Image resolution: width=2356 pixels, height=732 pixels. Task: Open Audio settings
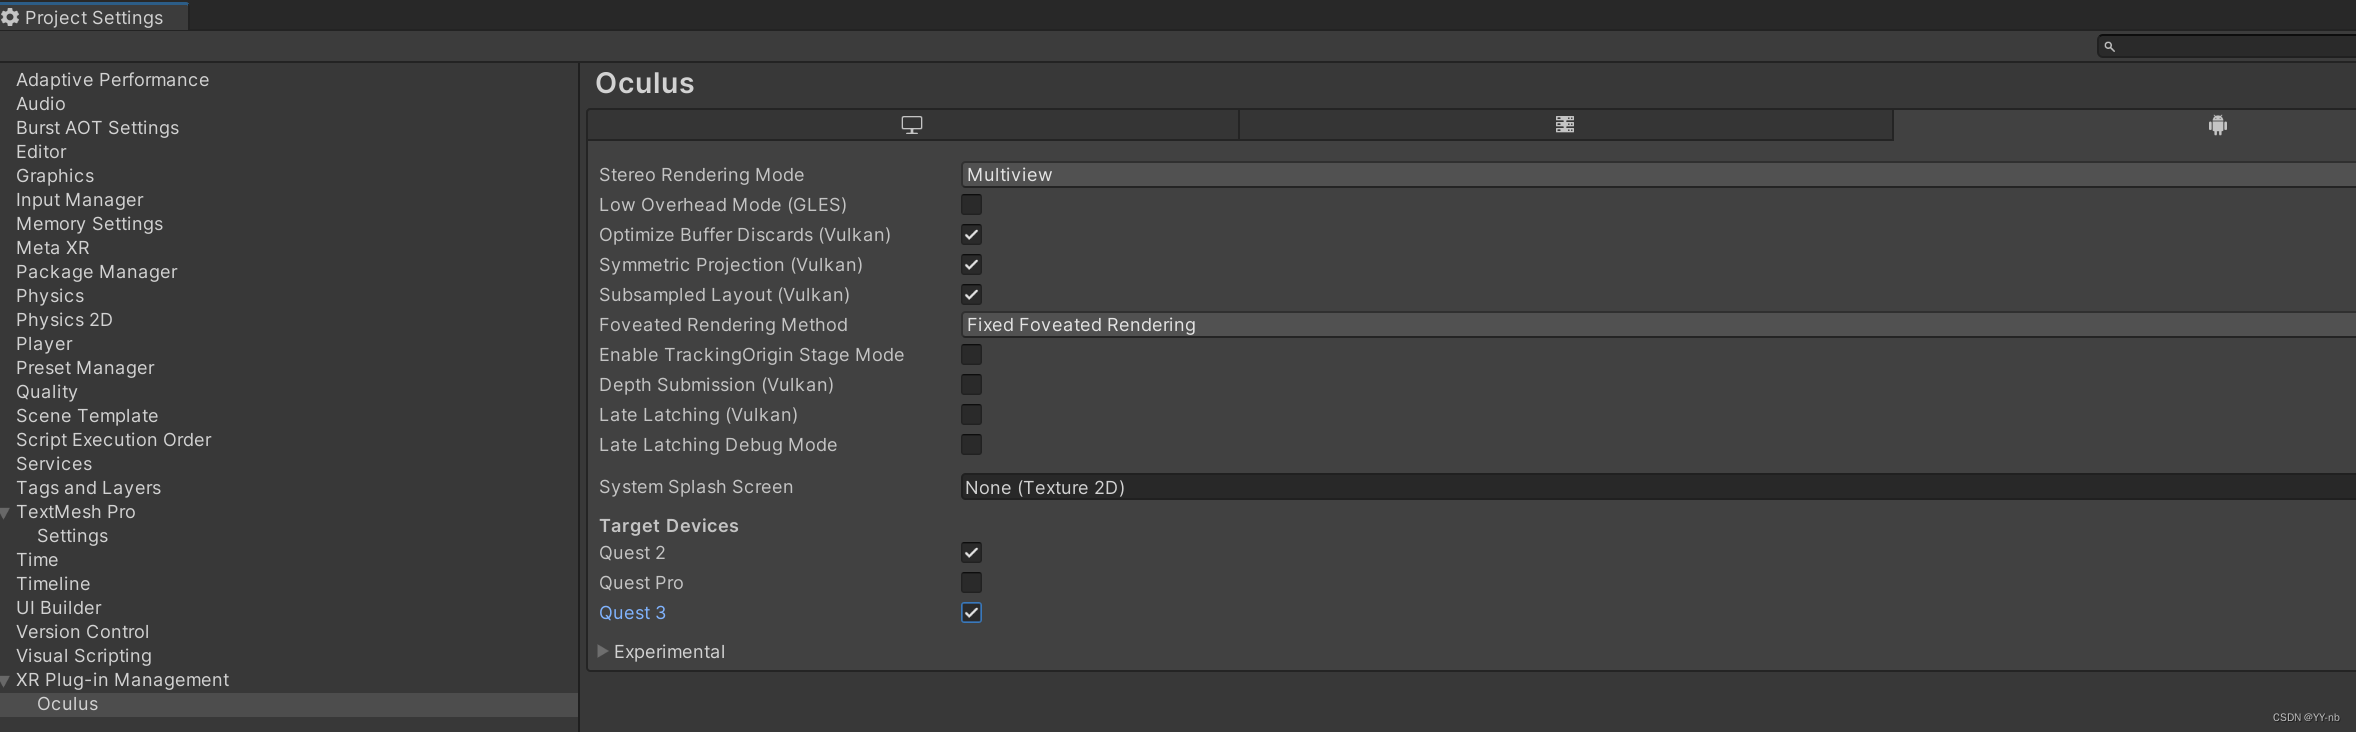click(x=41, y=104)
